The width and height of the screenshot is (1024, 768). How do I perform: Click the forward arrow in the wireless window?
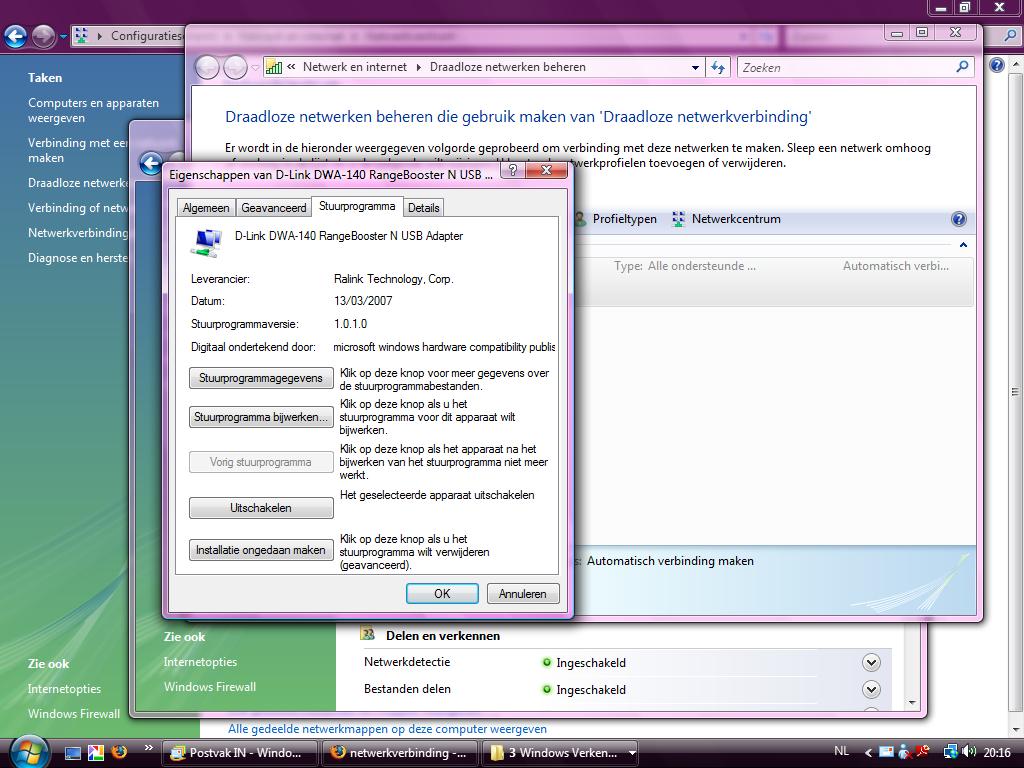pyautogui.click(x=235, y=67)
